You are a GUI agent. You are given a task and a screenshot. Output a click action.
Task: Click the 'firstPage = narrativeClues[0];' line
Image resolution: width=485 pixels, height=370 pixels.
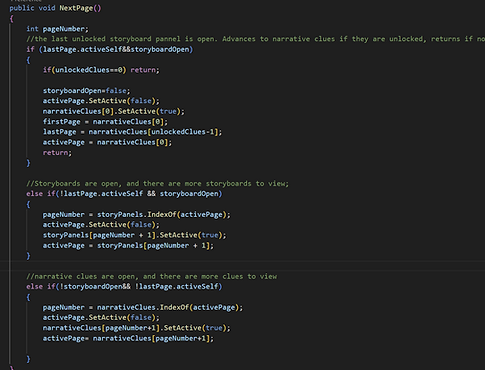click(105, 122)
